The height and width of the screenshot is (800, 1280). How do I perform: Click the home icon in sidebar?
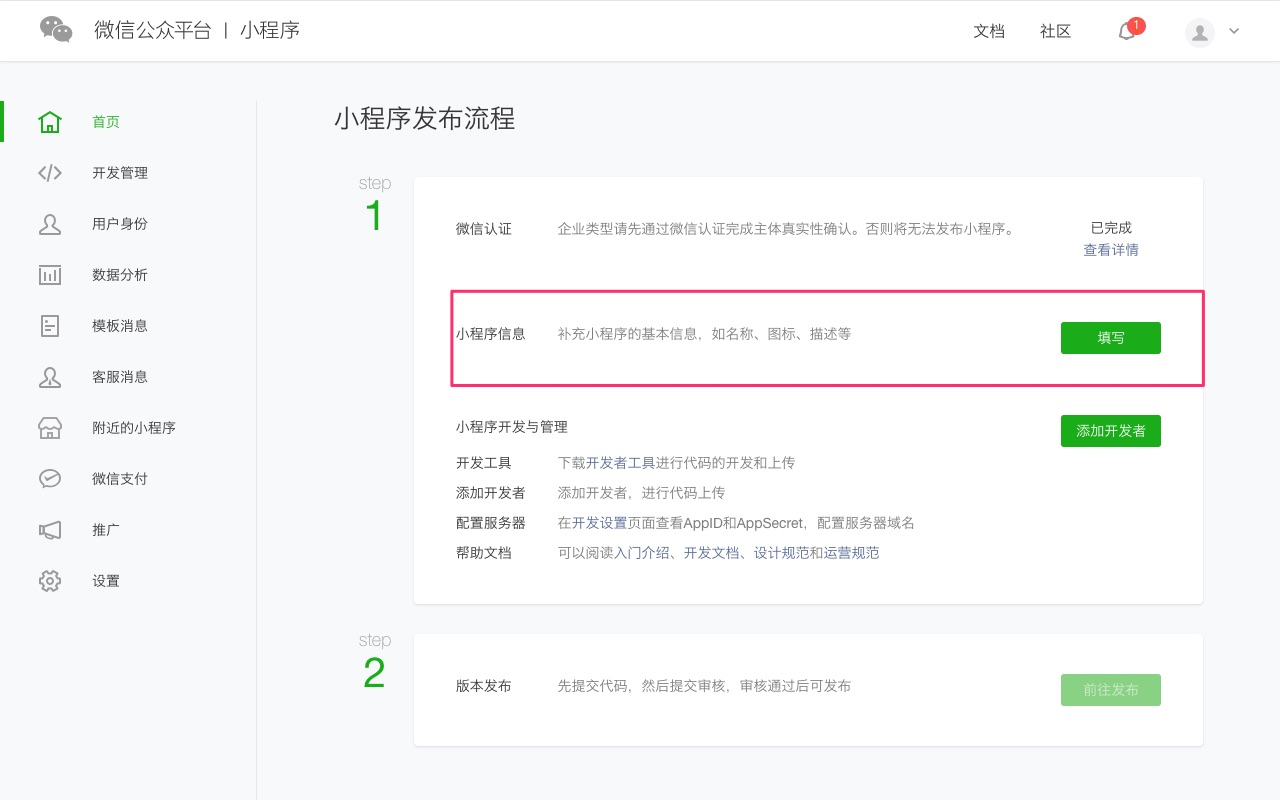click(50, 122)
